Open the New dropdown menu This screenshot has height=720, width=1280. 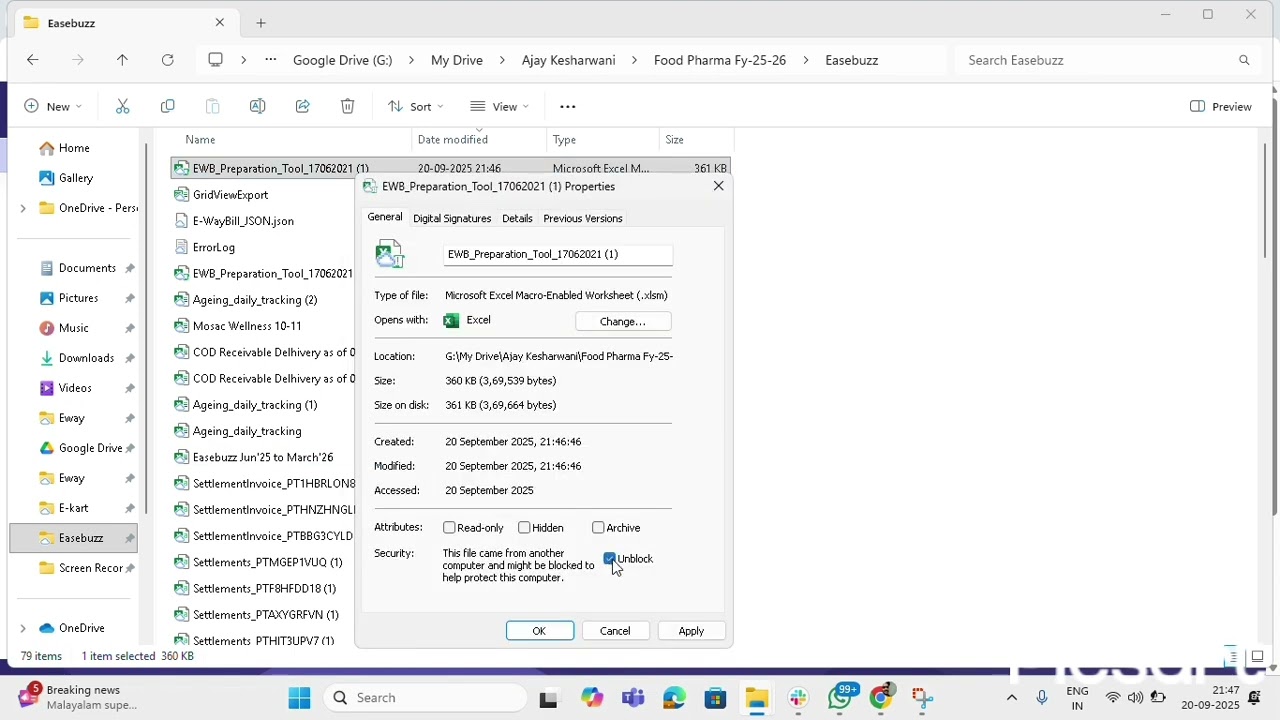pyautogui.click(x=53, y=106)
